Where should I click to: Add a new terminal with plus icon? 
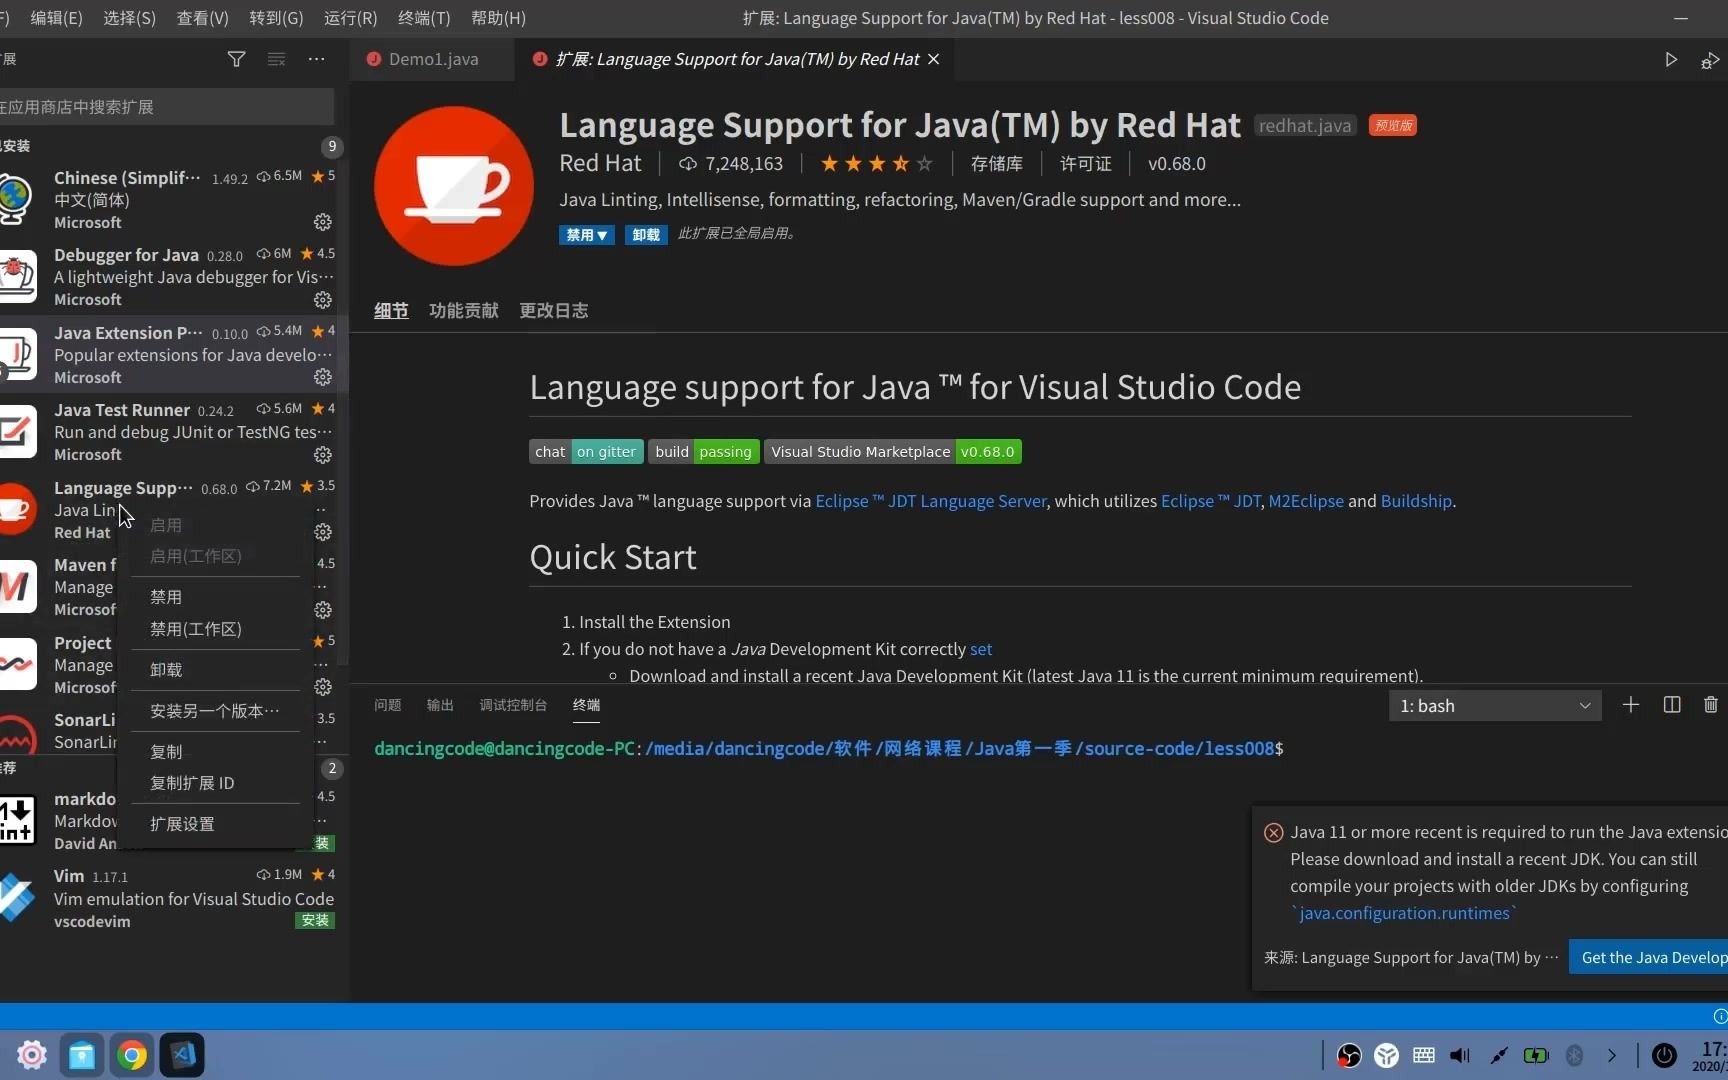(x=1631, y=705)
